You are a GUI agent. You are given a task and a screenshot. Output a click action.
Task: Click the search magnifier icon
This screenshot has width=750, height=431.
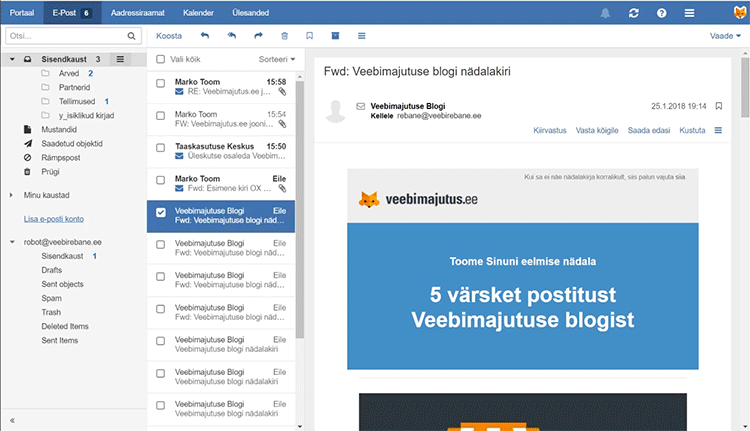[x=131, y=35]
